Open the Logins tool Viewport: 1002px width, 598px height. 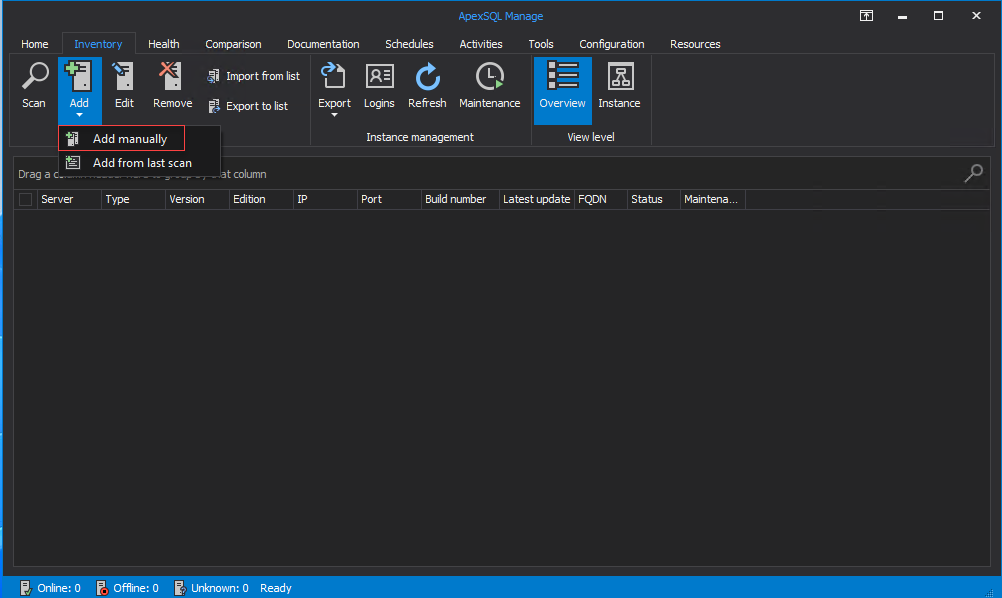379,86
